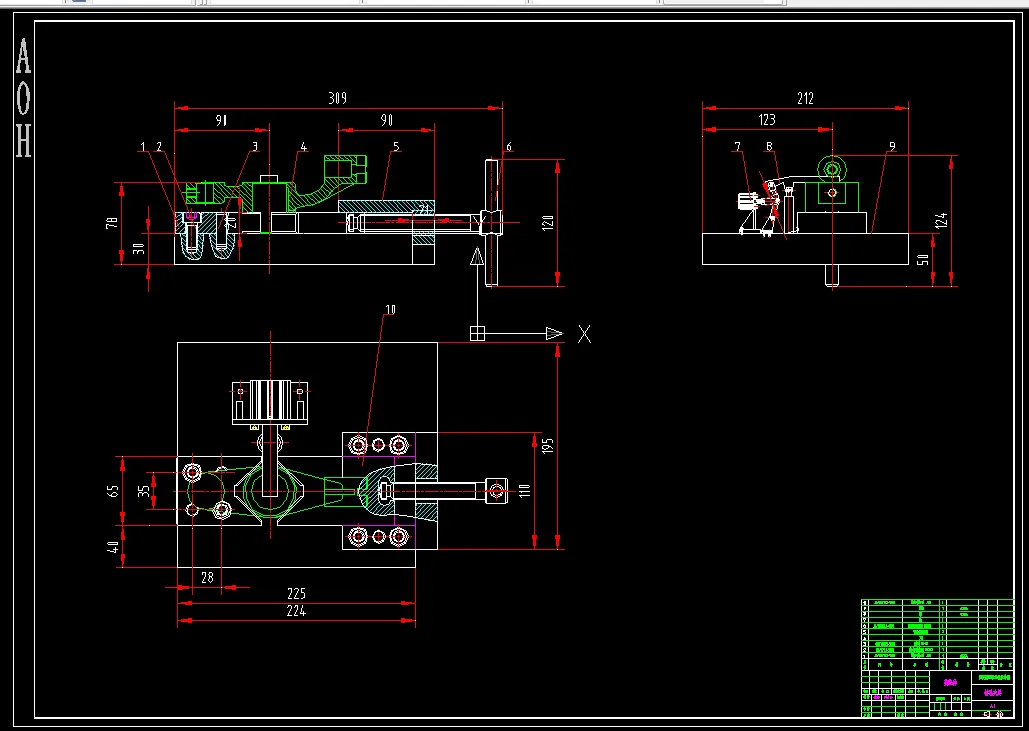This screenshot has height=731, width=1029.
Task: Select part callout number 9
Action: (x=892, y=146)
